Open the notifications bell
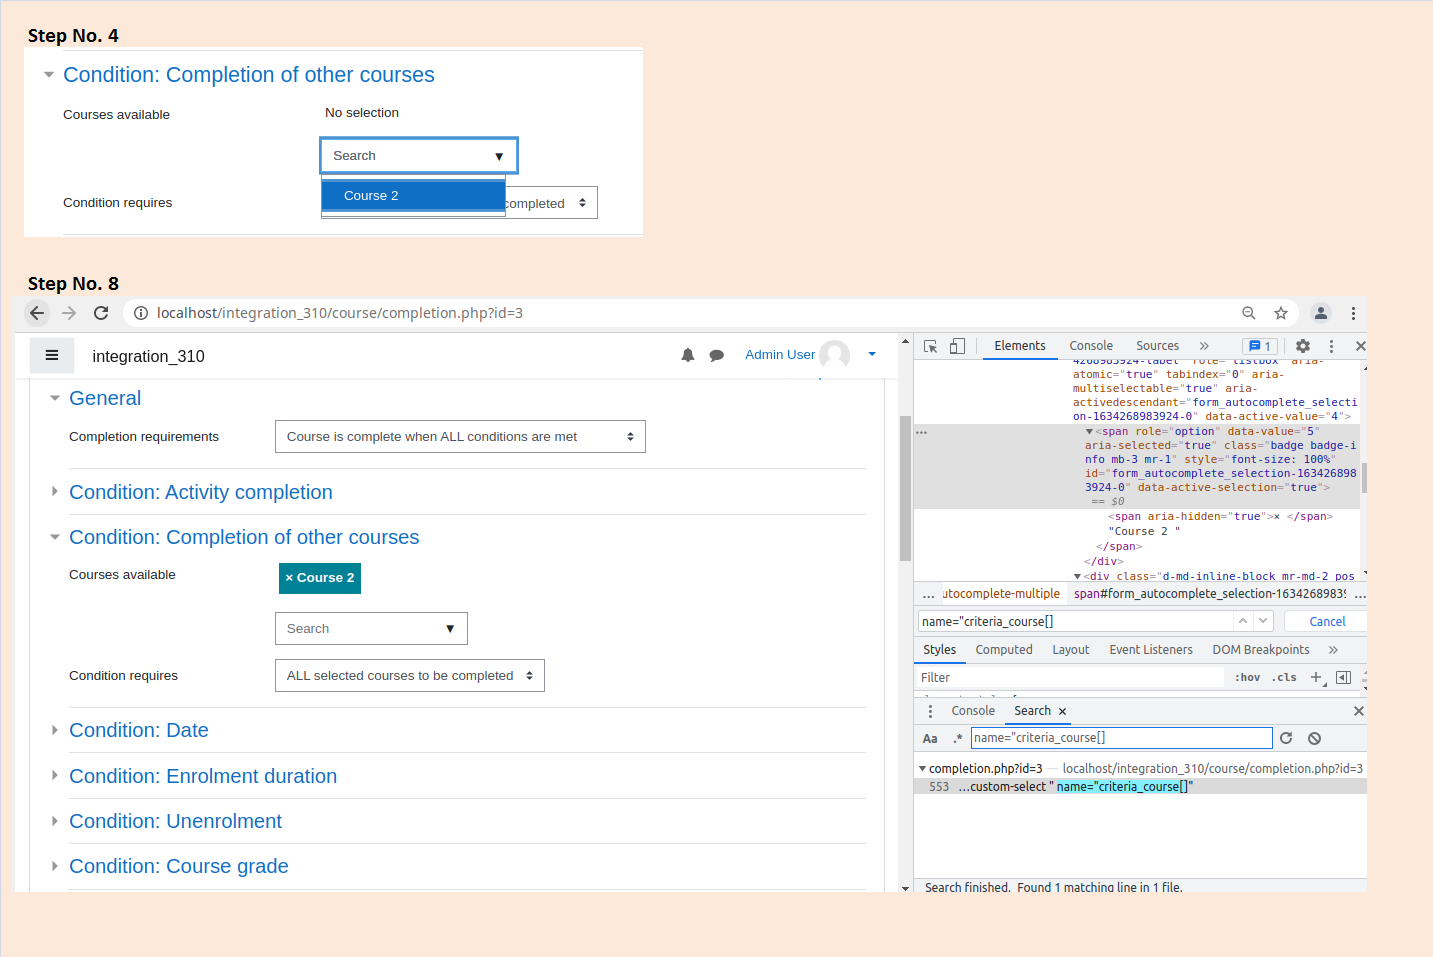The image size is (1433, 957). (x=688, y=355)
